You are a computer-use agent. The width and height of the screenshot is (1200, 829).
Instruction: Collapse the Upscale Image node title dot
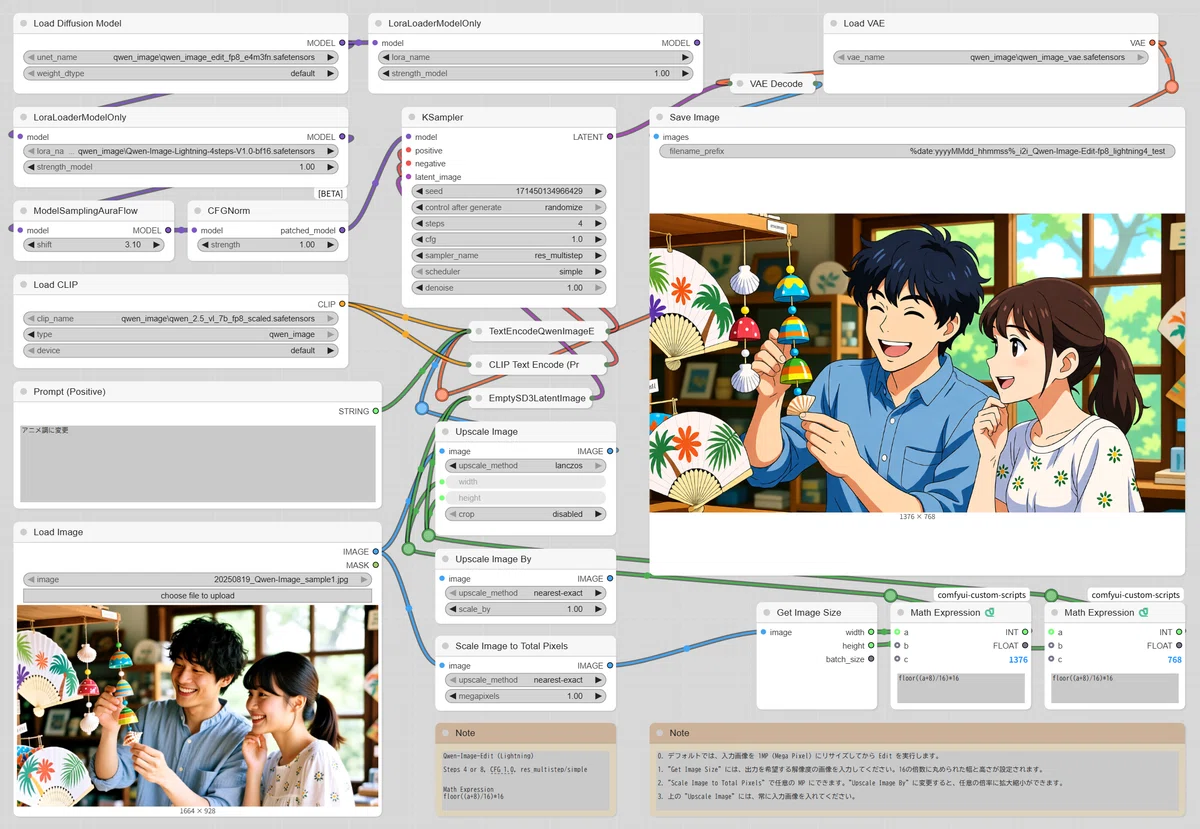pos(445,432)
